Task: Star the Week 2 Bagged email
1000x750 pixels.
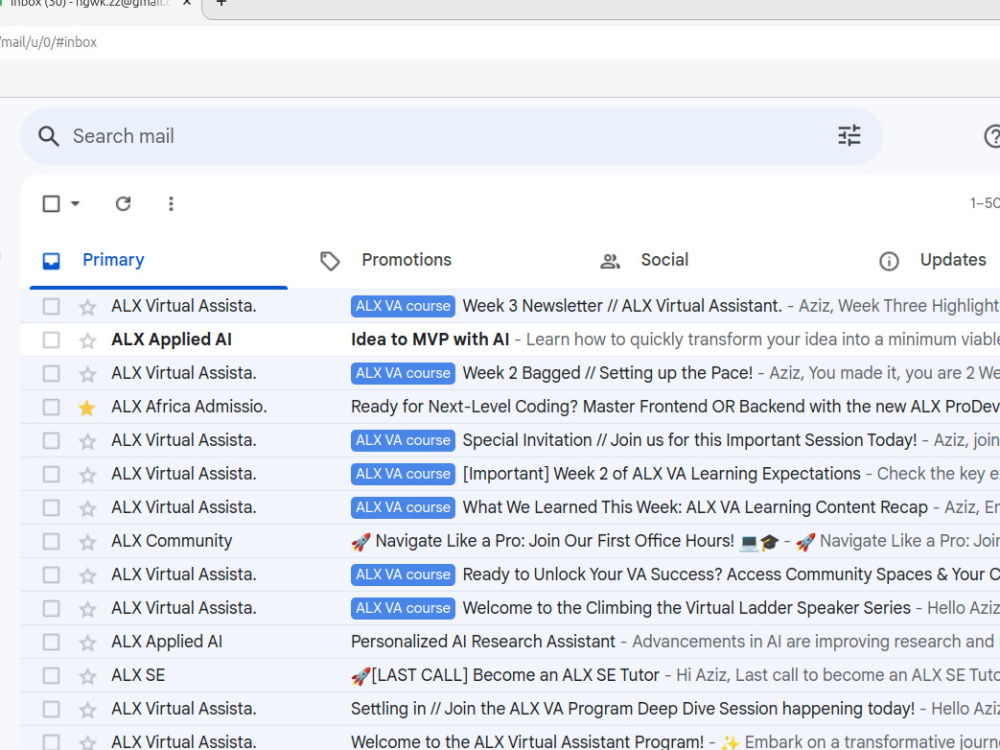Action: [87, 374]
